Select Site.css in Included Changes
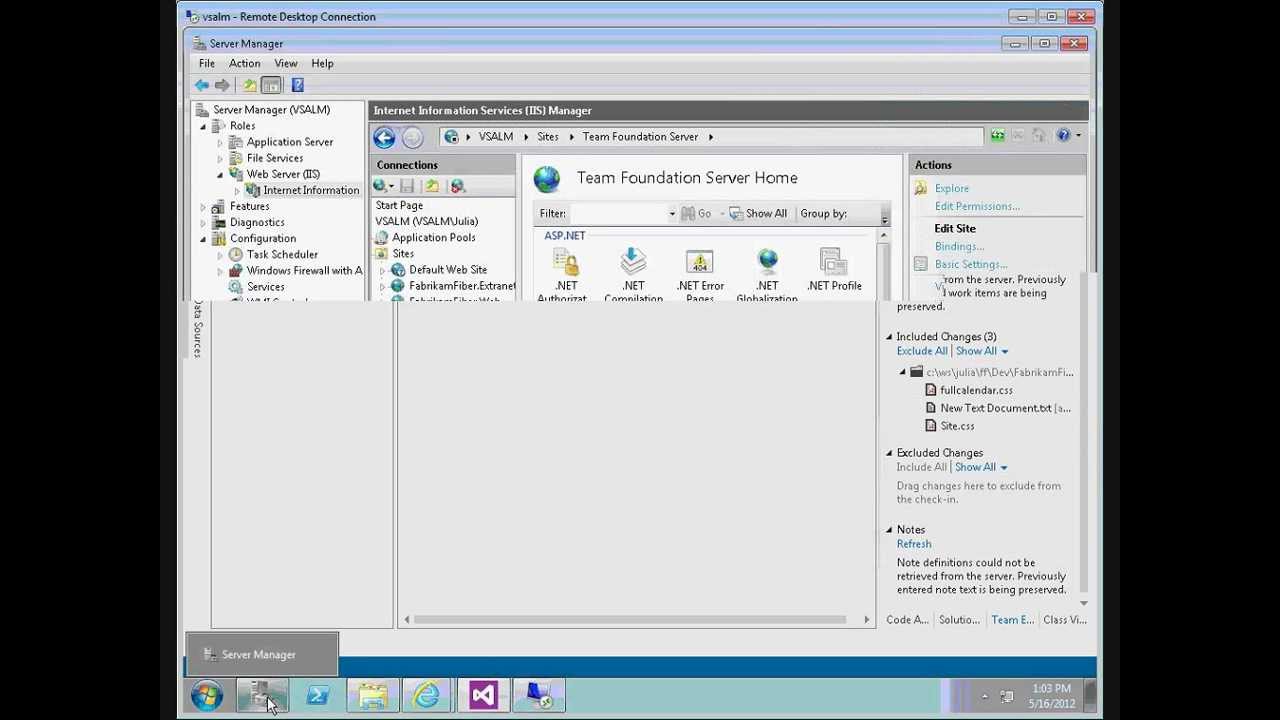This screenshot has height=720, width=1280. point(957,426)
